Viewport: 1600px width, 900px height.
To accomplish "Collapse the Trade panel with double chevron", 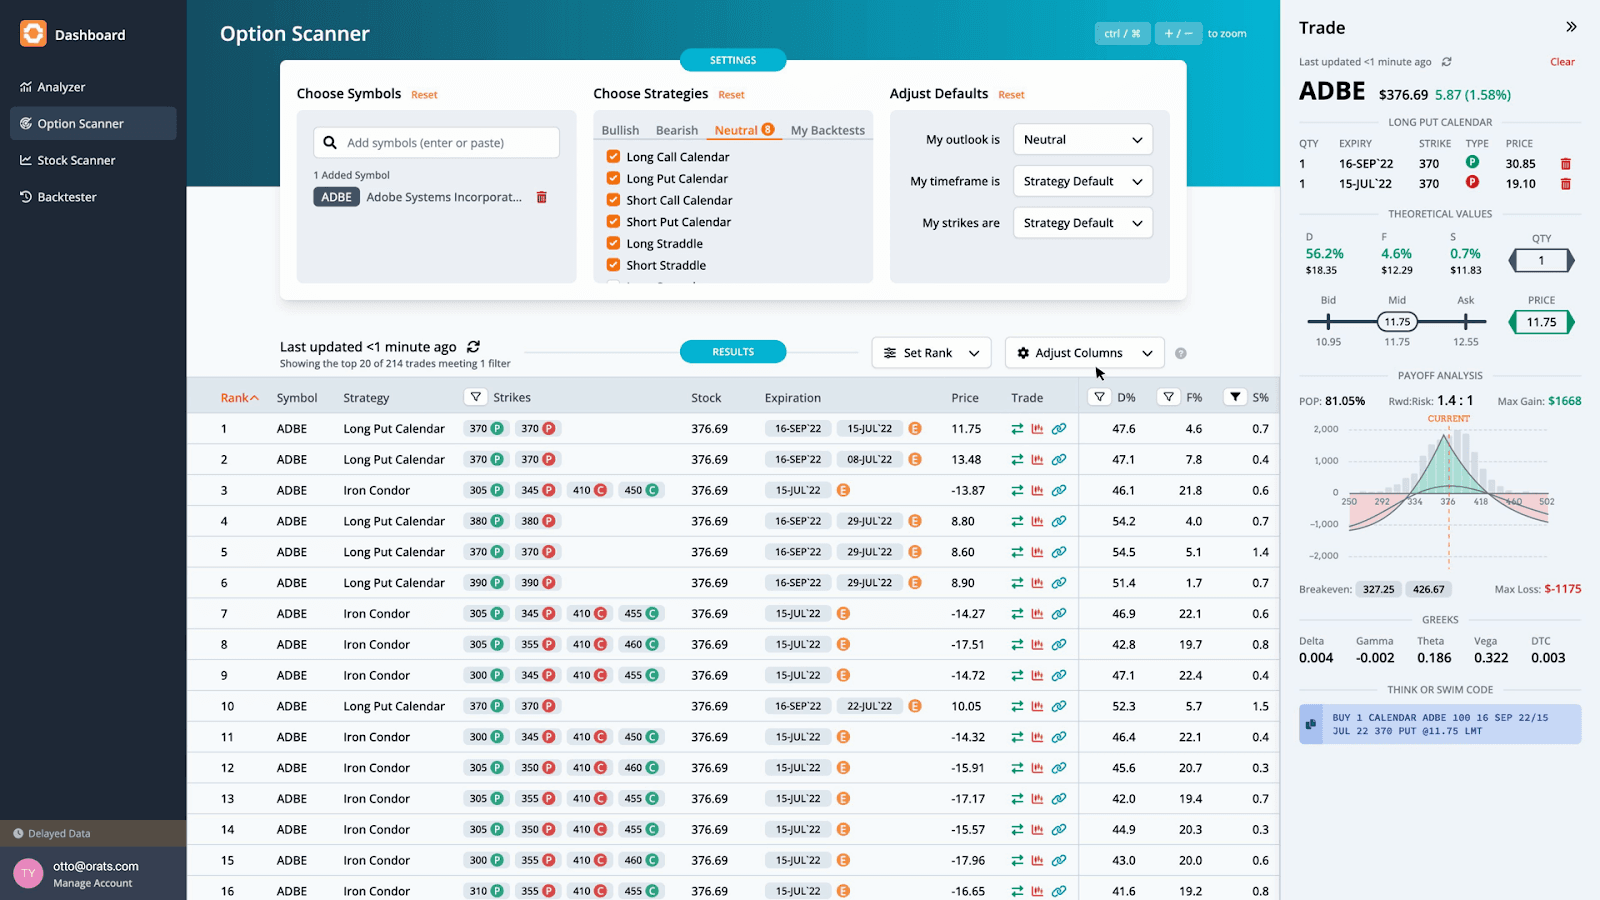I will point(1571,27).
